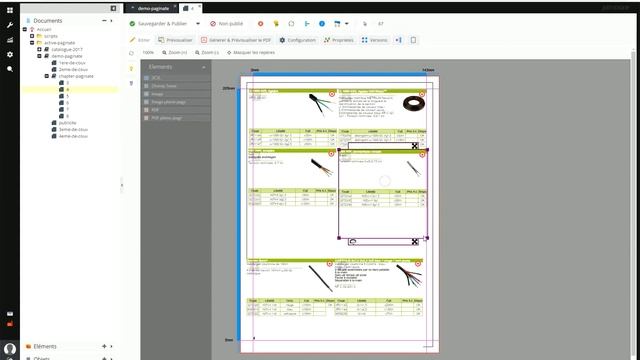This screenshot has height=360, width=640.
Task: Open Sauvegarder & Publier dropdown arrow
Action: (x=198, y=24)
